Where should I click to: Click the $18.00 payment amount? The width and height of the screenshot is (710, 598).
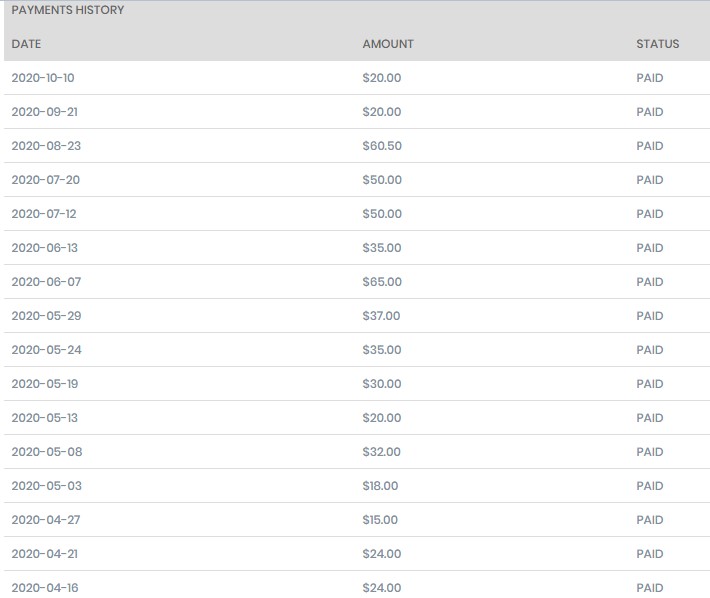[x=380, y=486]
